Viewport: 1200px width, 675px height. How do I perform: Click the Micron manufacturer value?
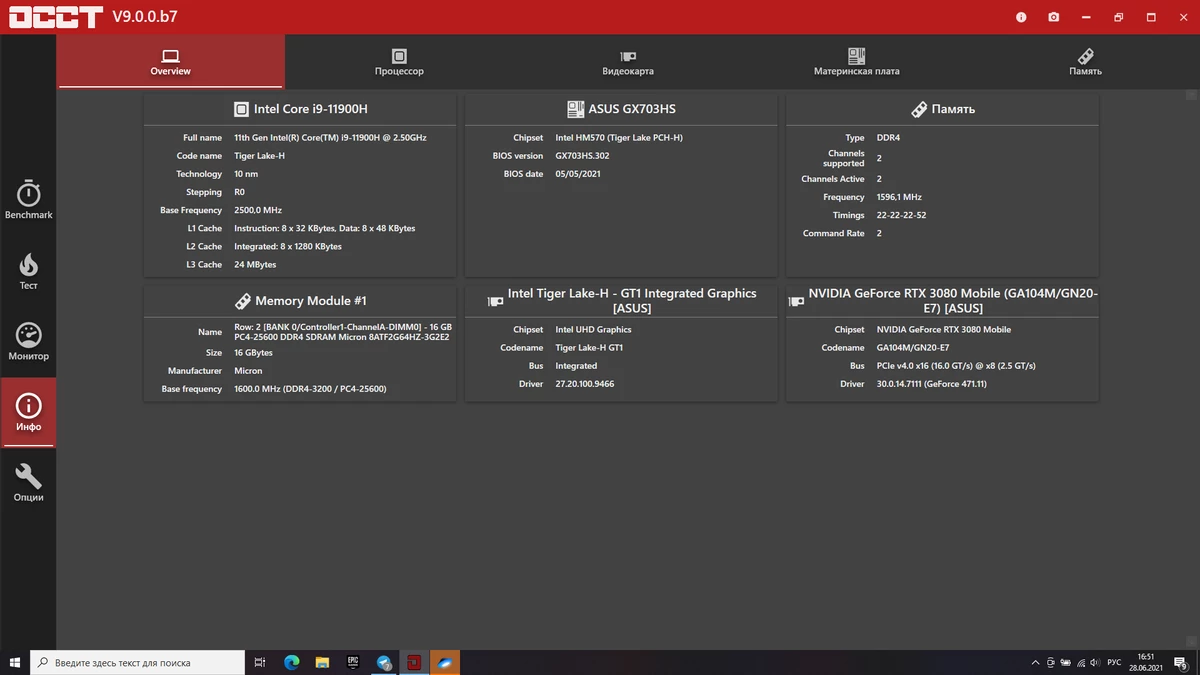coord(248,371)
